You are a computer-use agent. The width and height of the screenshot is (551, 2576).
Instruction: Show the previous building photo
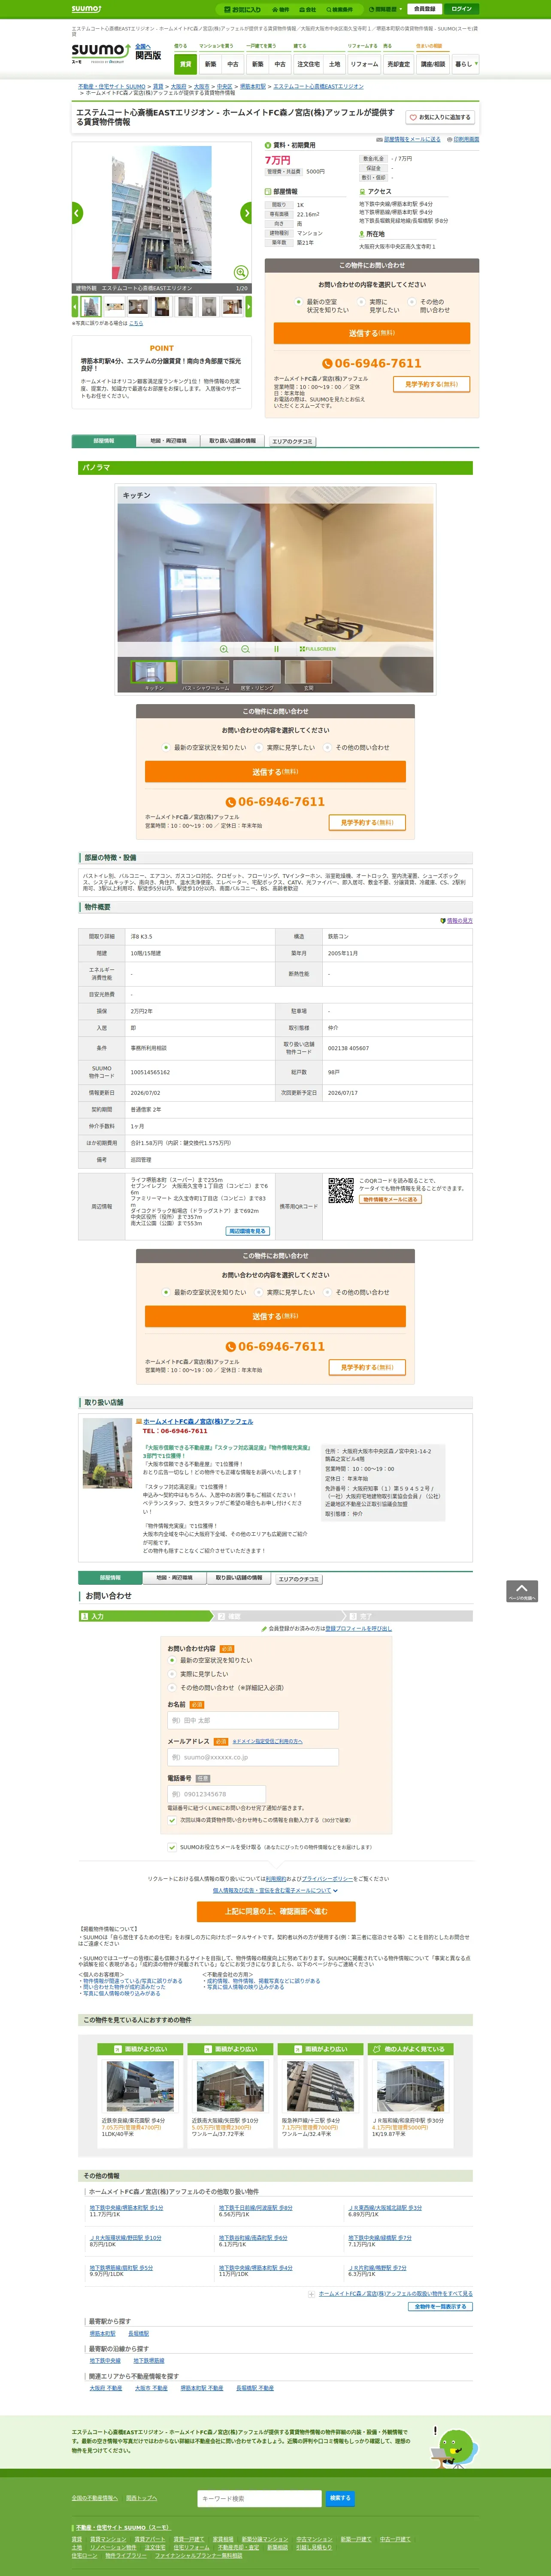point(77,212)
